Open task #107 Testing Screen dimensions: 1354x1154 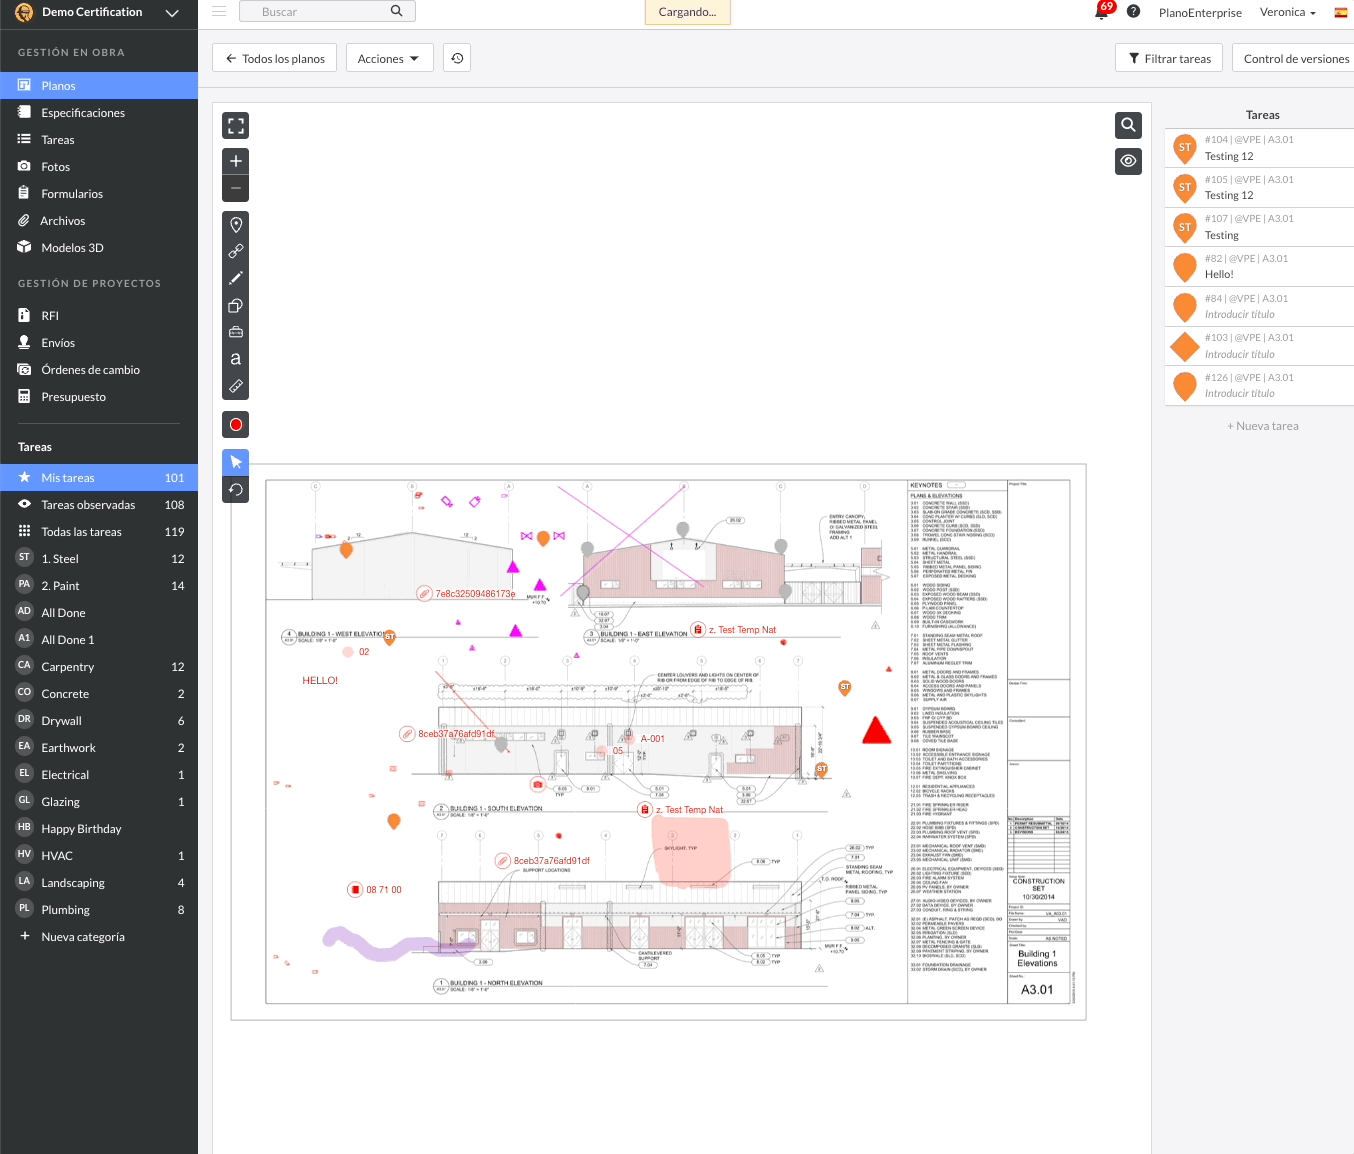(x=1260, y=227)
